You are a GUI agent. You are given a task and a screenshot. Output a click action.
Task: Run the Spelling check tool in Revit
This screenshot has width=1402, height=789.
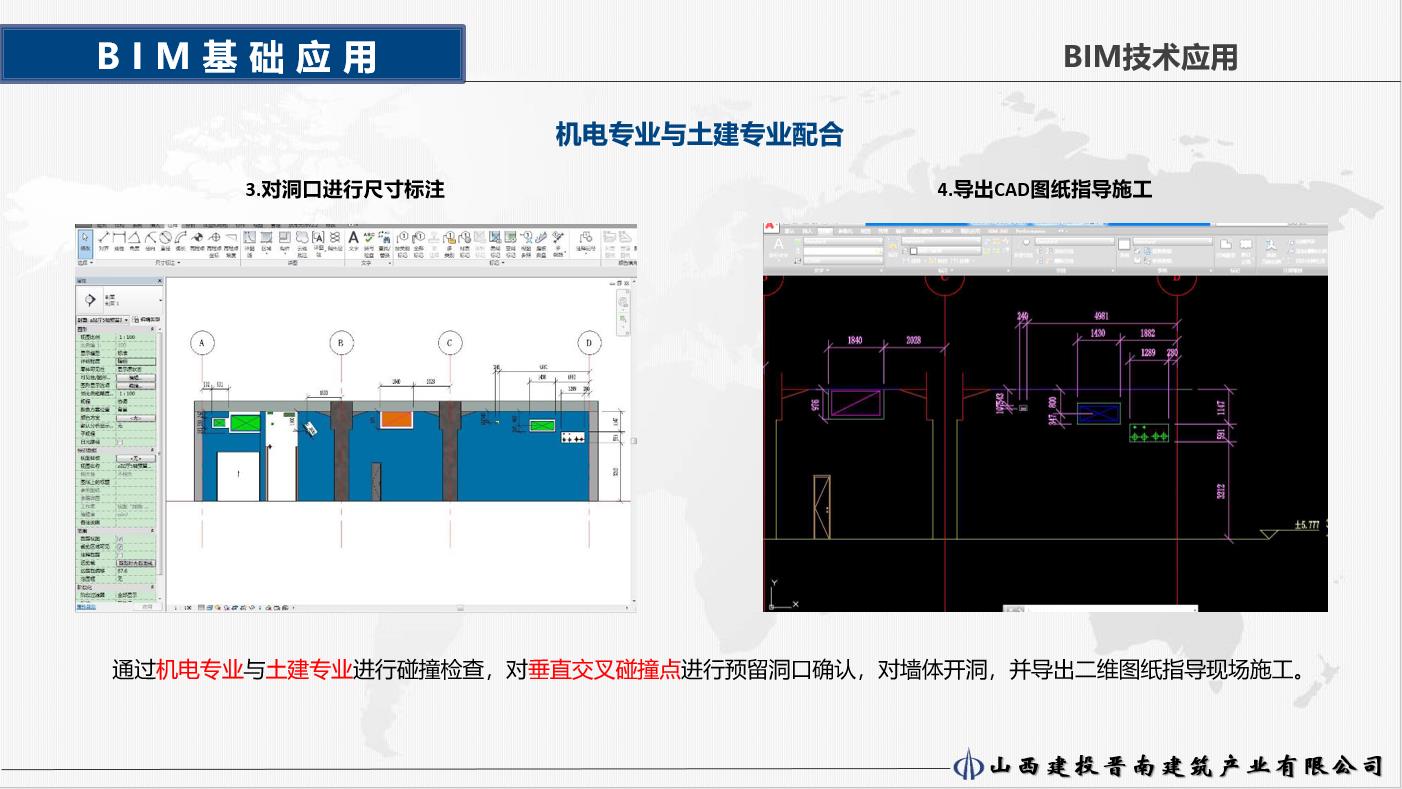coord(369,246)
